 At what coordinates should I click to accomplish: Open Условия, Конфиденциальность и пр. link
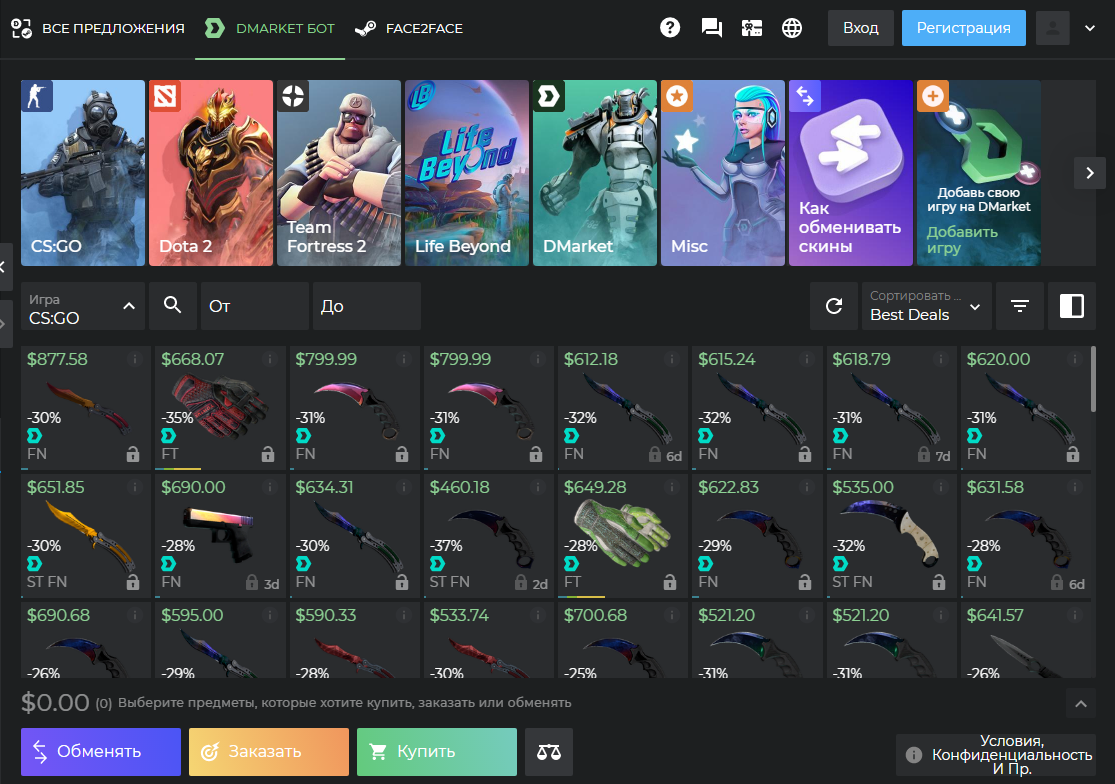(x=996, y=755)
